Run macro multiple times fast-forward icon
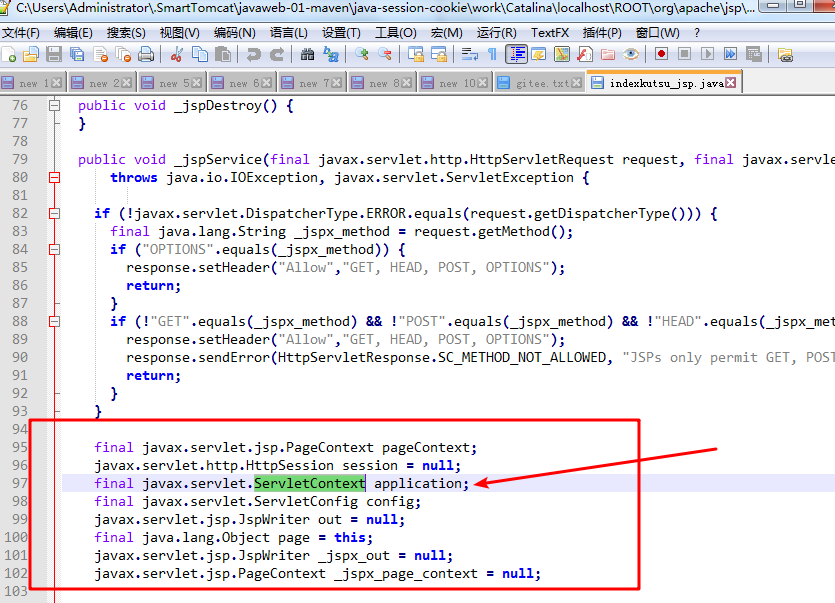 (731, 54)
